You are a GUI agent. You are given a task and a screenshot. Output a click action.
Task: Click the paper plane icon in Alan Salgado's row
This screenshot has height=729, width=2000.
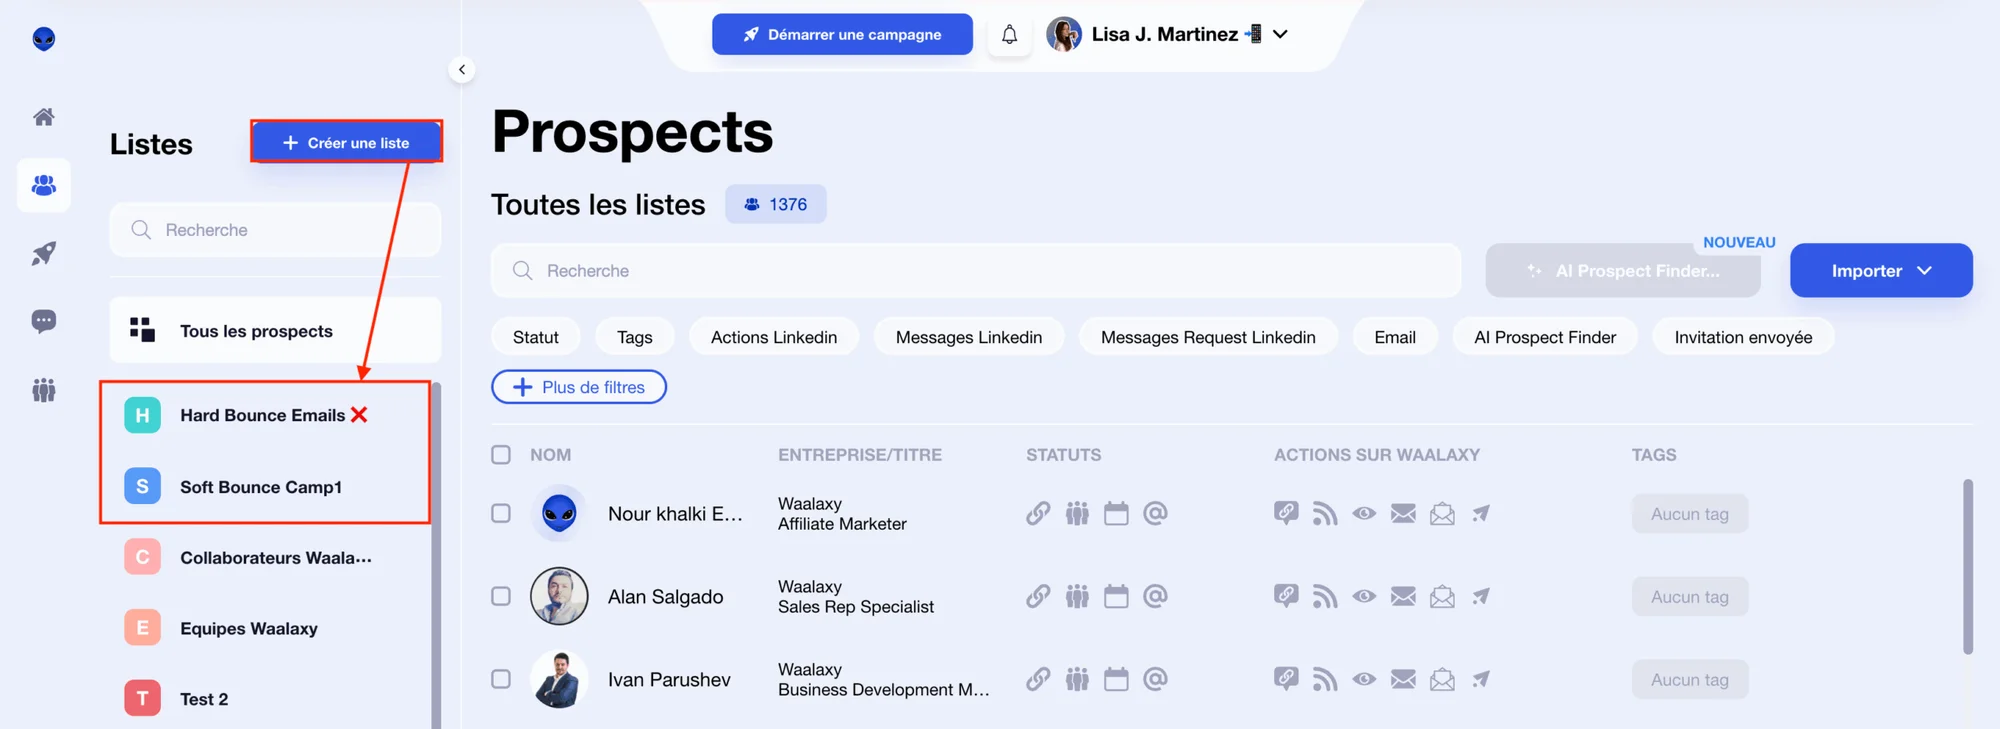pos(1481,597)
